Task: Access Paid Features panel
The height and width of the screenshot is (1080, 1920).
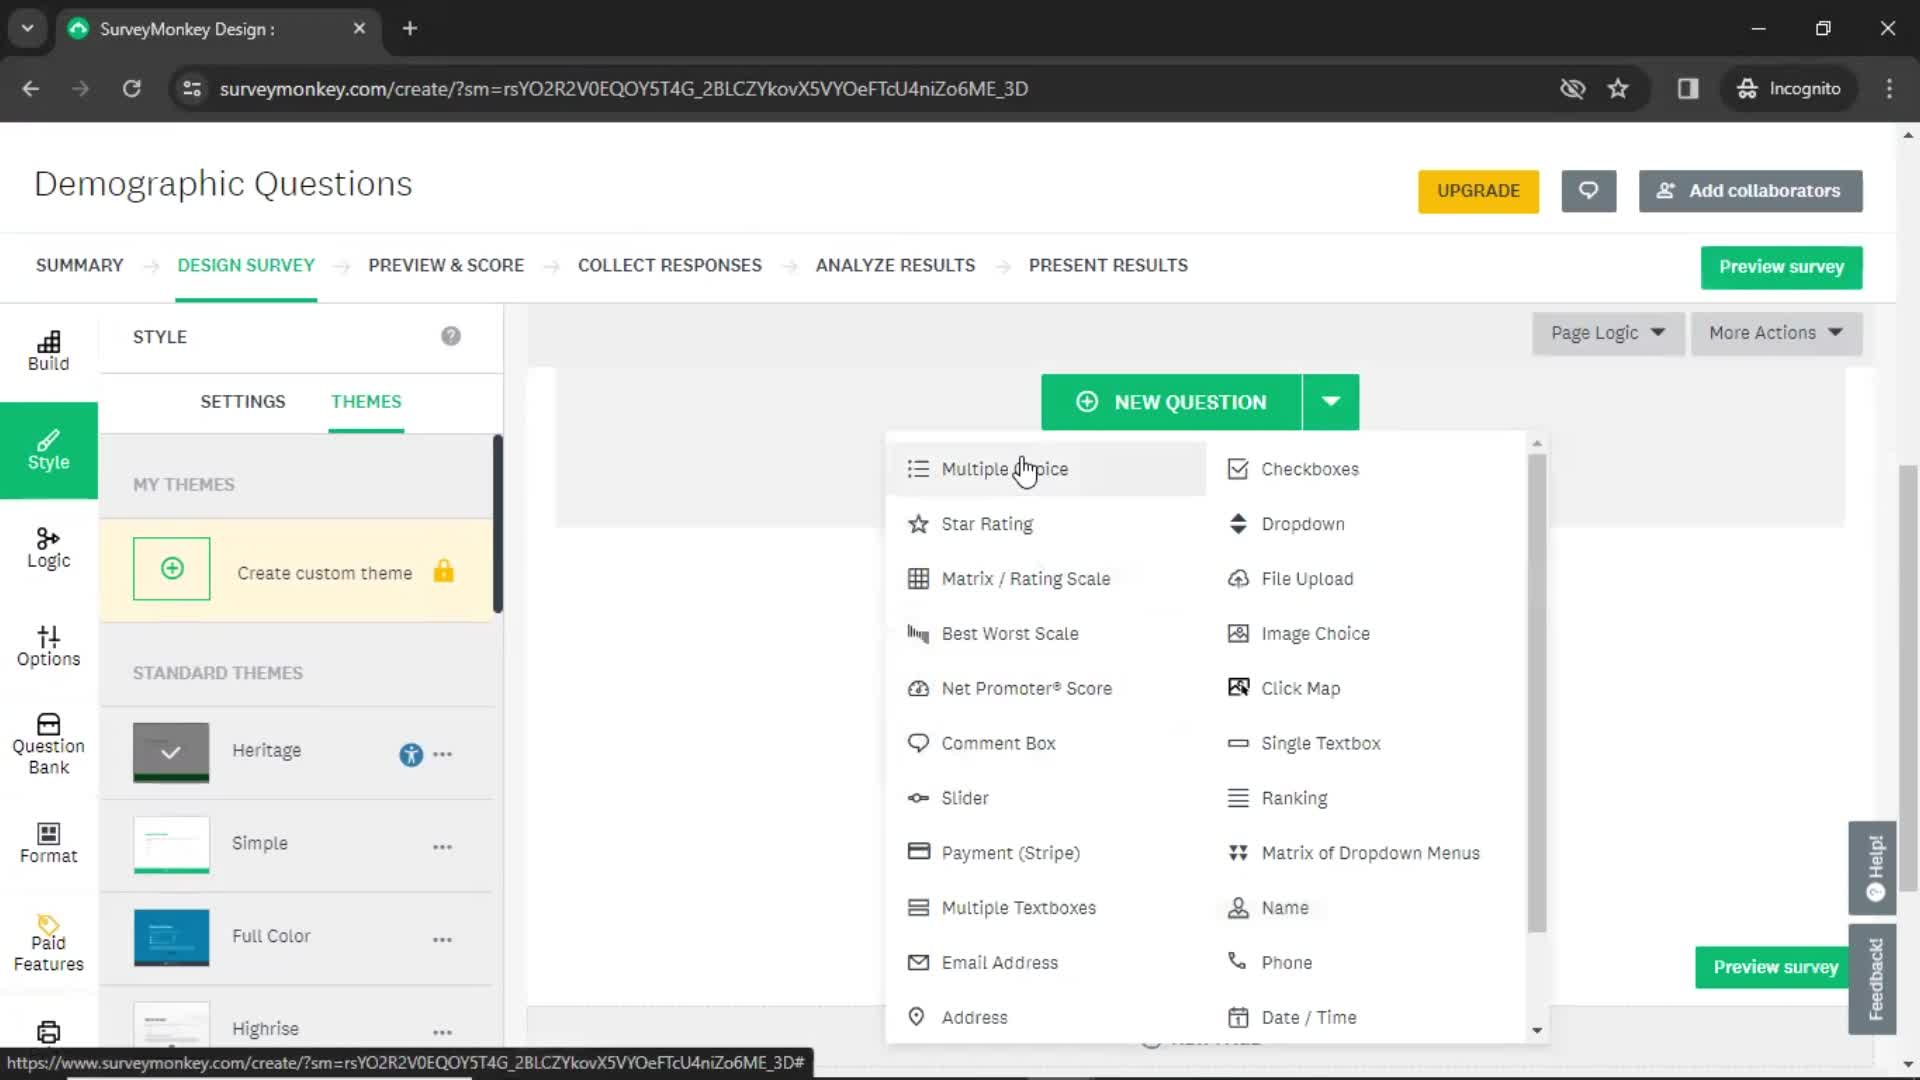Action: (x=47, y=943)
